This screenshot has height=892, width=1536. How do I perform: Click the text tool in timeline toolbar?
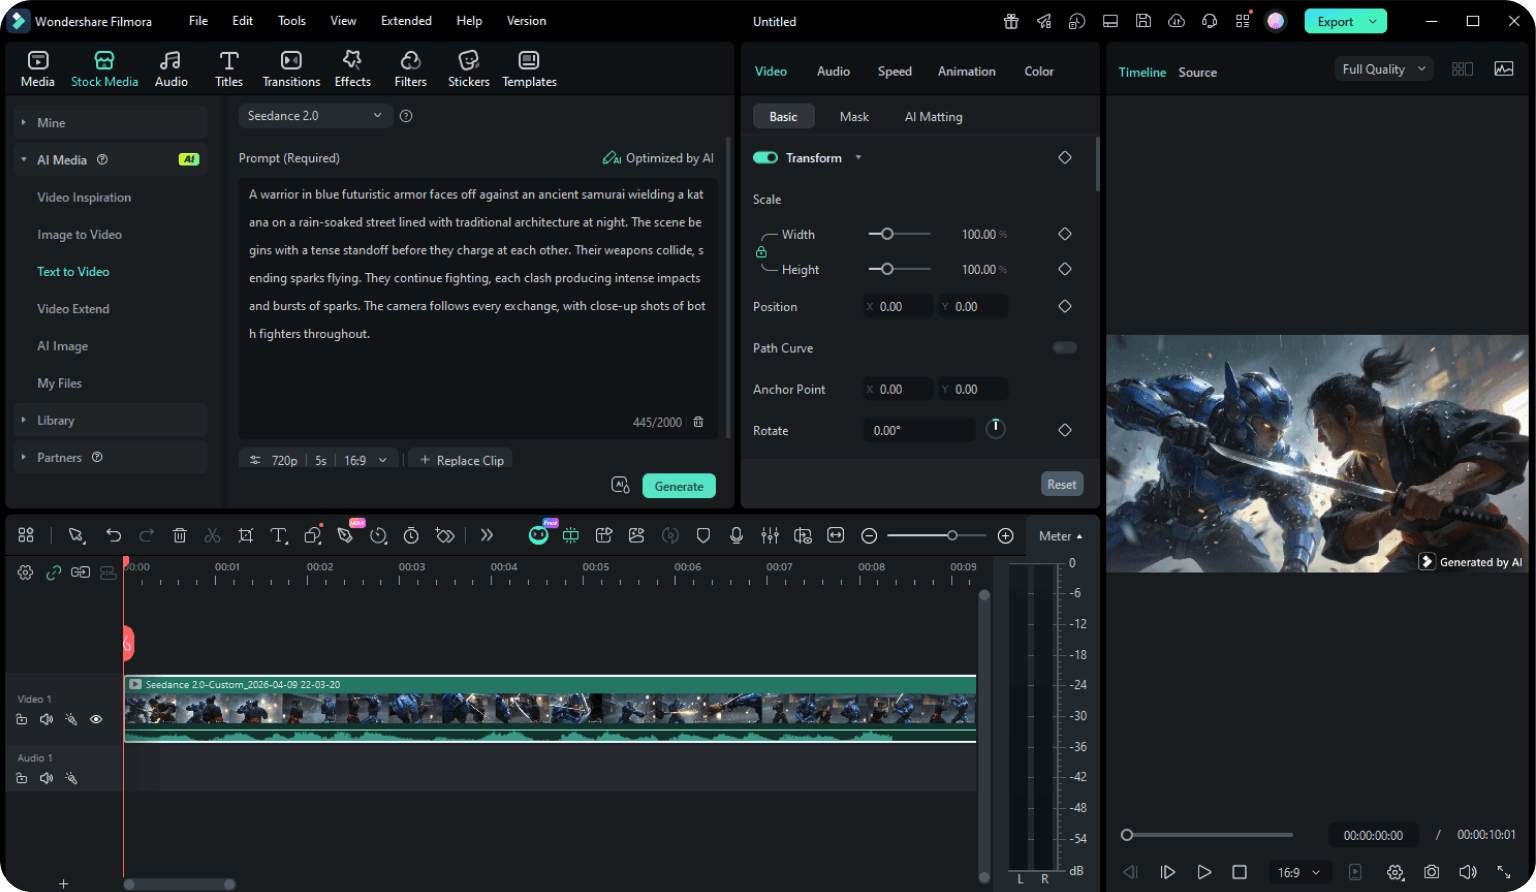279,536
